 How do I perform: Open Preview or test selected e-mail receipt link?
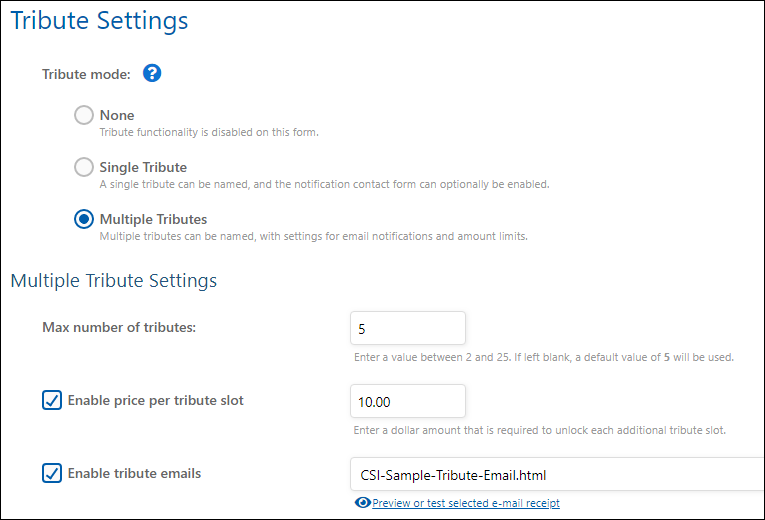465,503
